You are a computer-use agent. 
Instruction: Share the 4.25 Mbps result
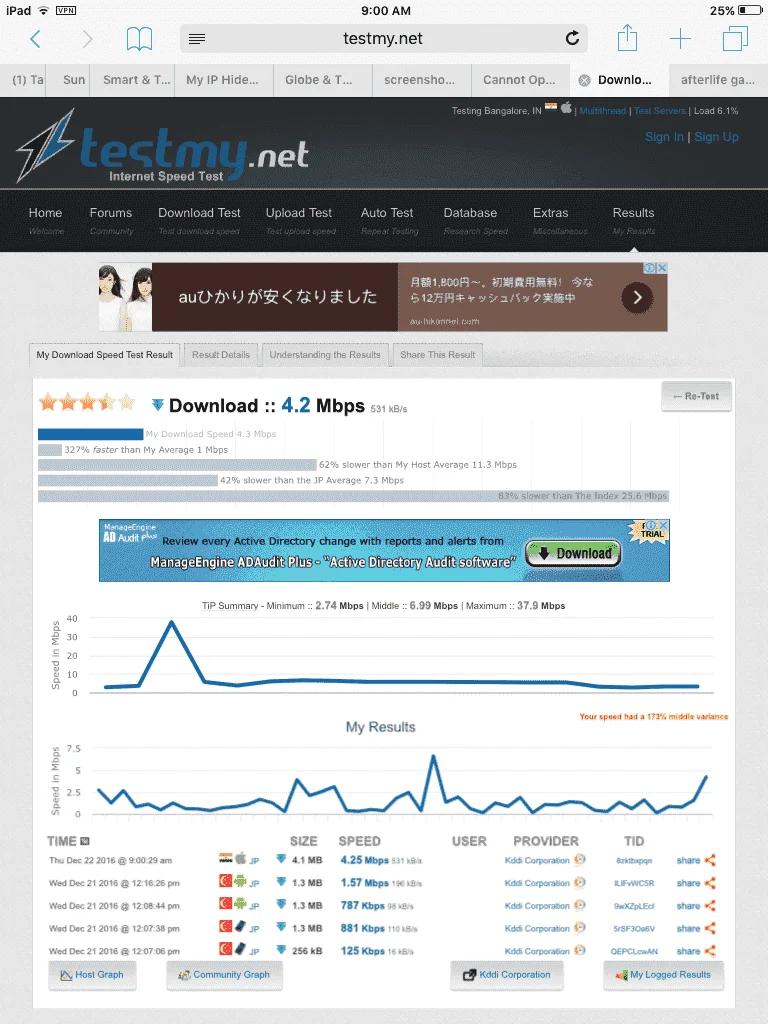tap(696, 861)
